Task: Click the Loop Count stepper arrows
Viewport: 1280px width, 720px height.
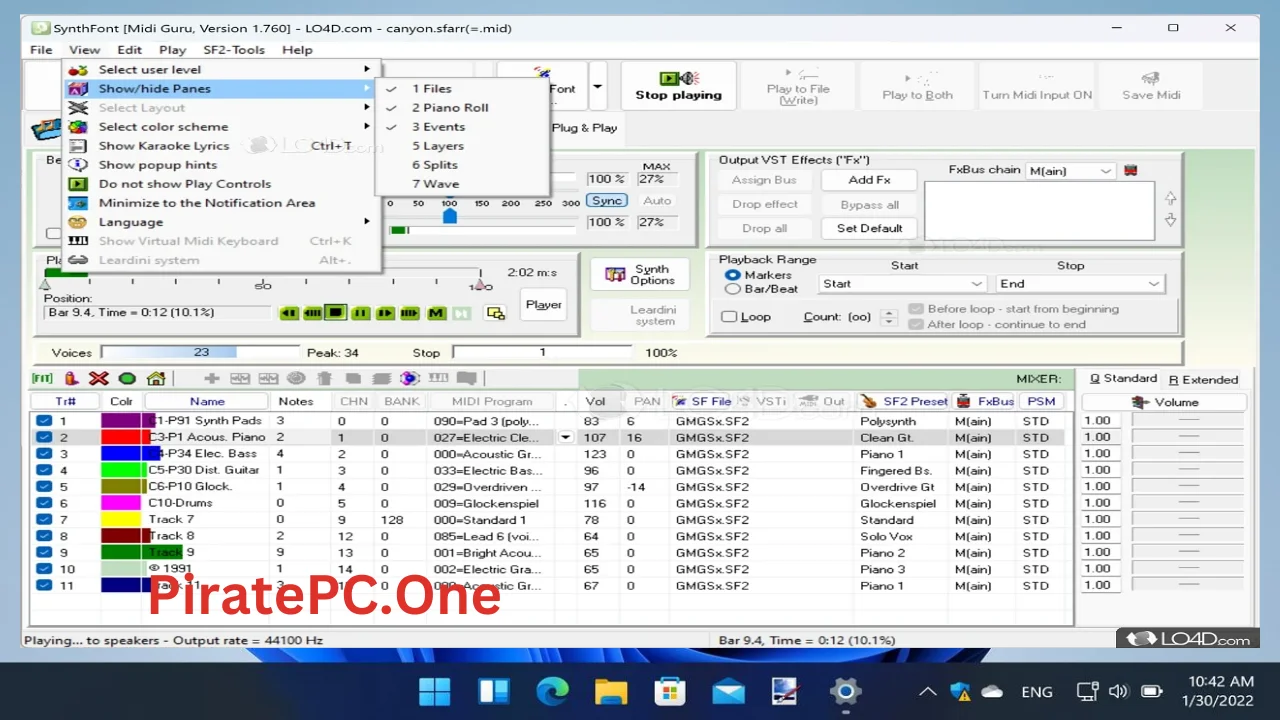Action: [x=889, y=317]
